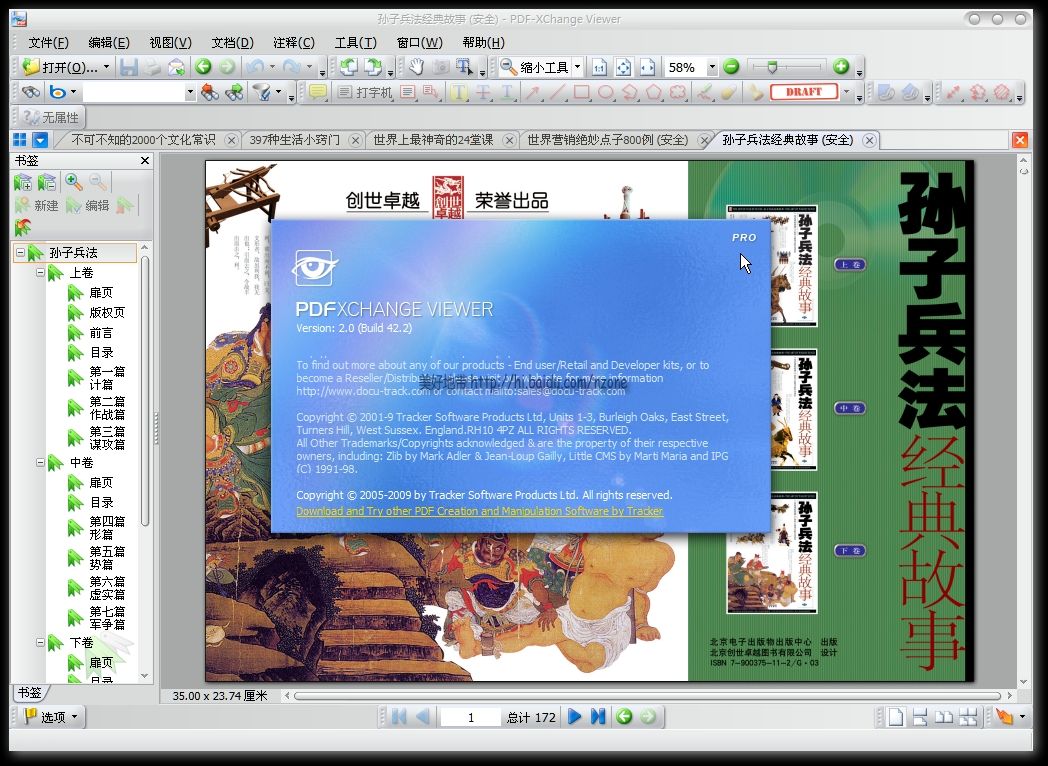Screen dimensions: 1048x766
Task: Go to the last page button
Action: click(598, 717)
